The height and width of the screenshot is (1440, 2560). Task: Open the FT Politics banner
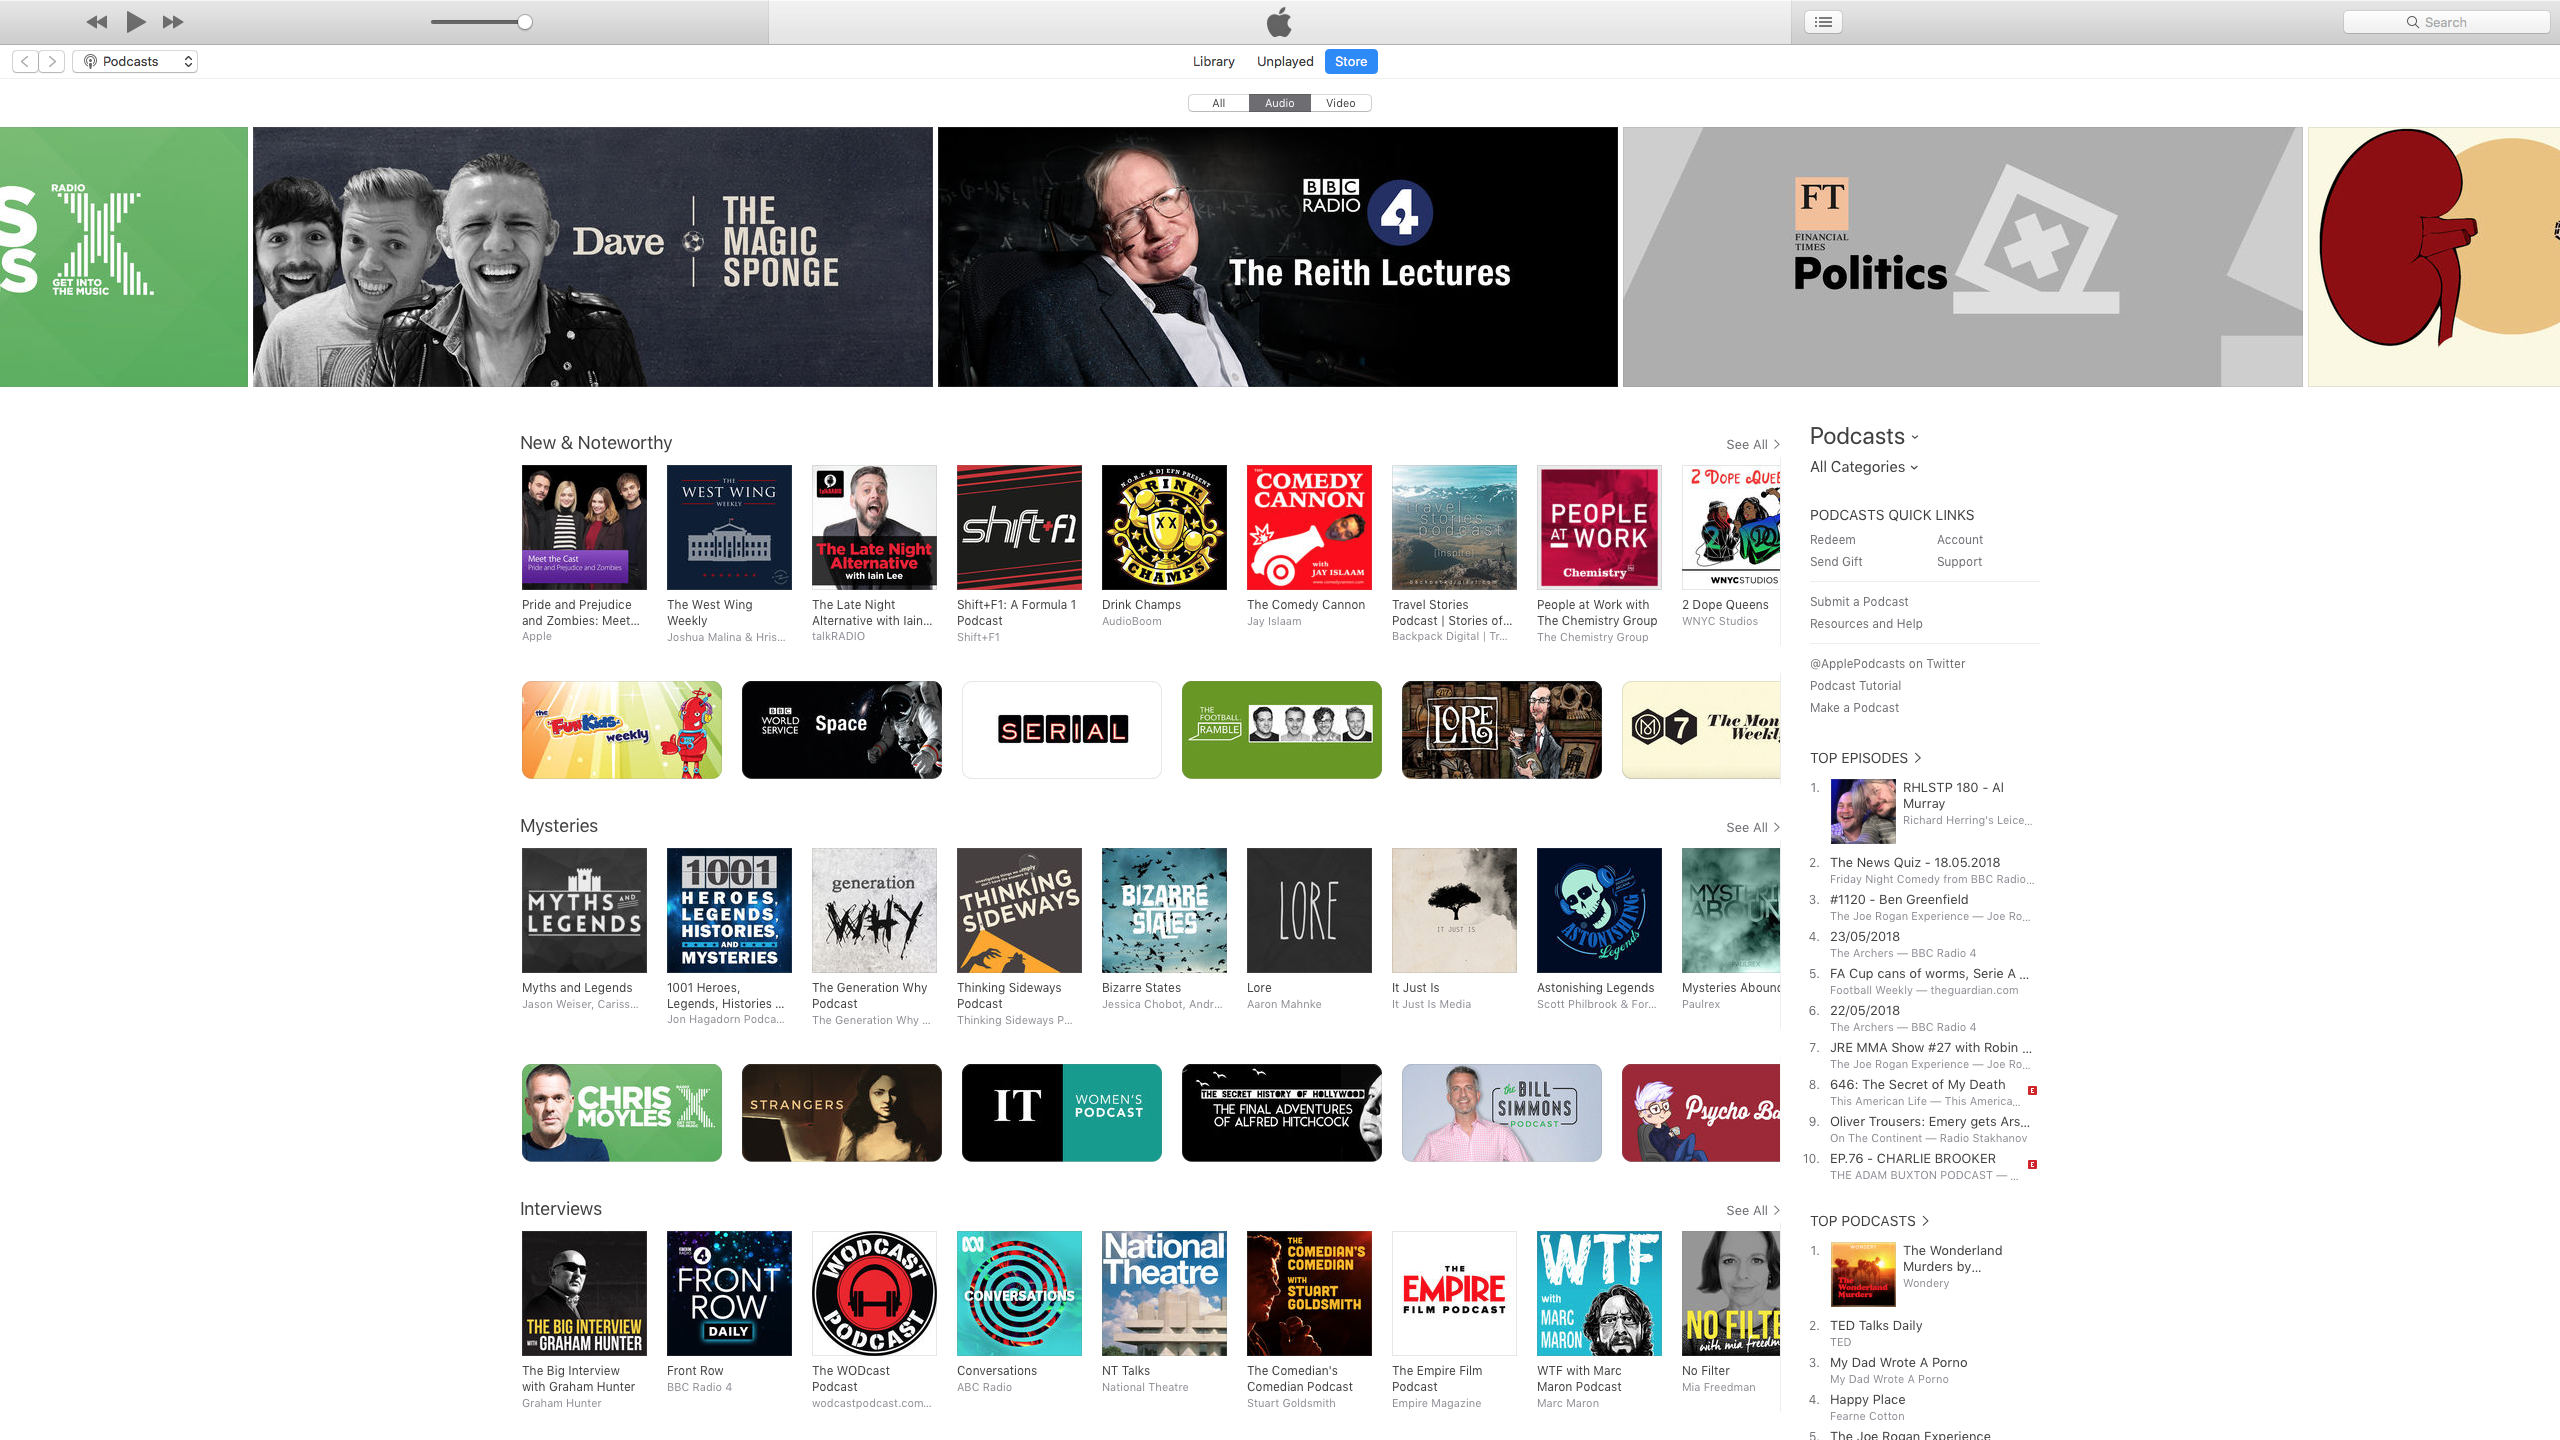[1963, 257]
